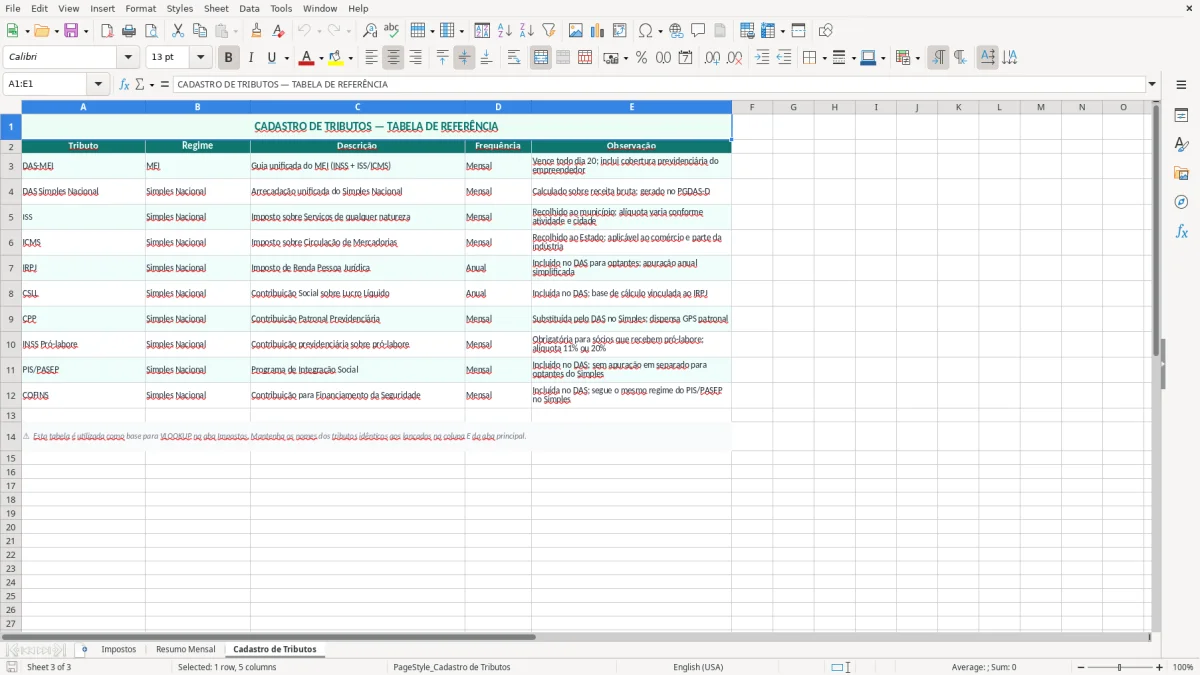Toggle Center Vertically alignment

pyautogui.click(x=464, y=58)
